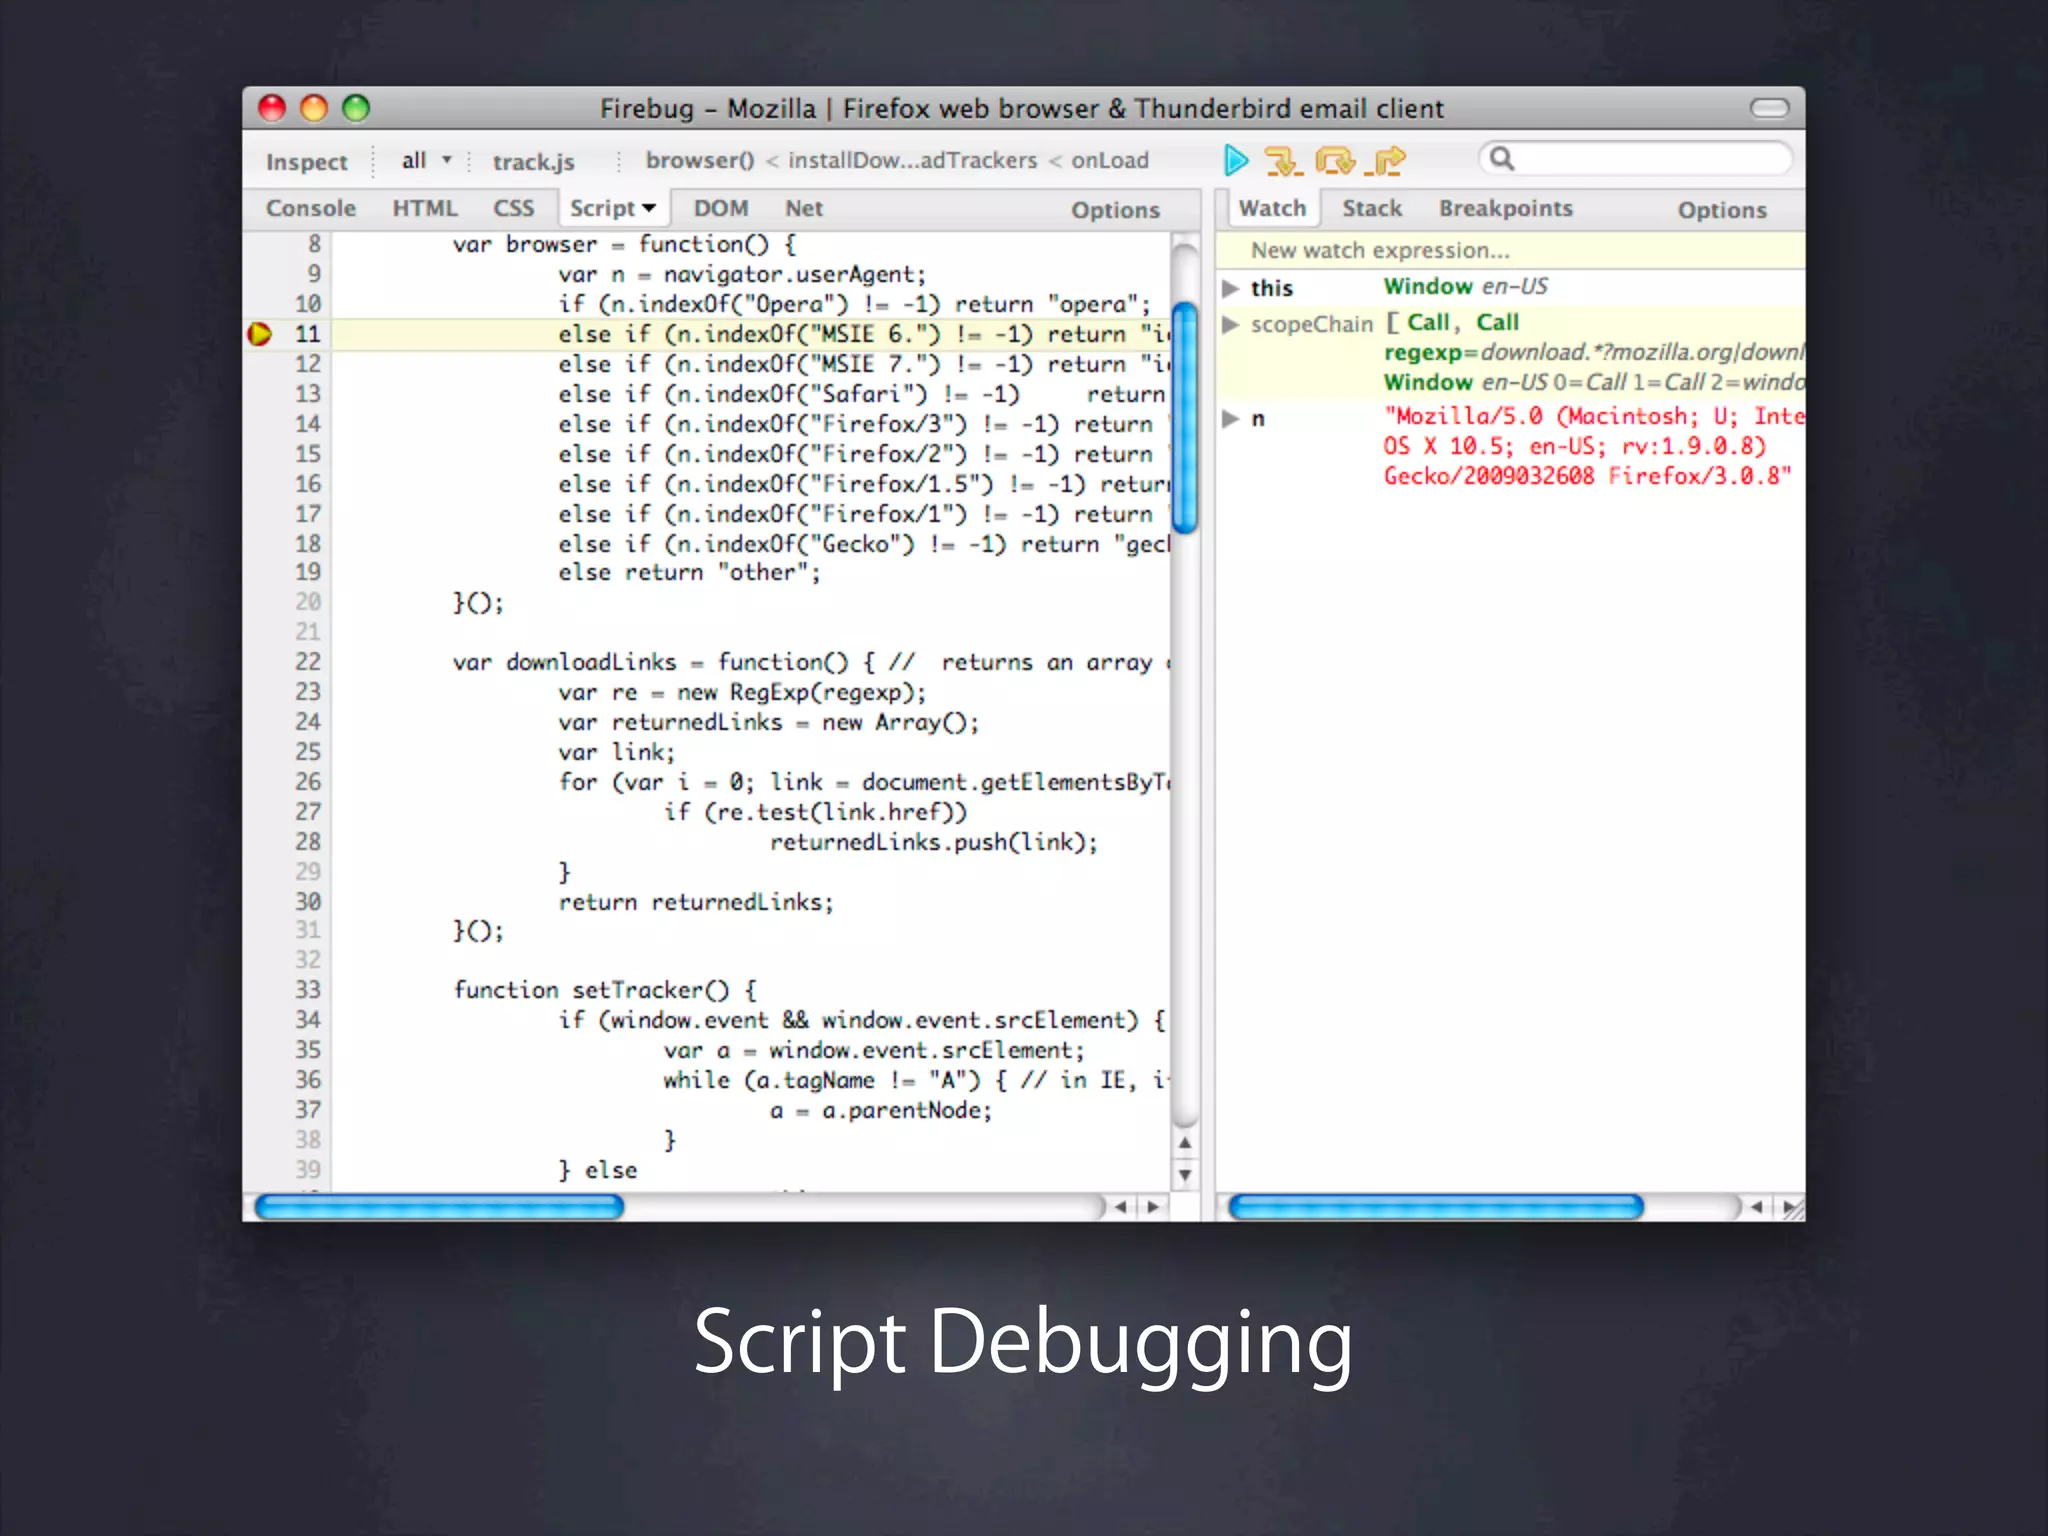Click installDow...adTrackers in the breadcrumb

[x=912, y=160]
